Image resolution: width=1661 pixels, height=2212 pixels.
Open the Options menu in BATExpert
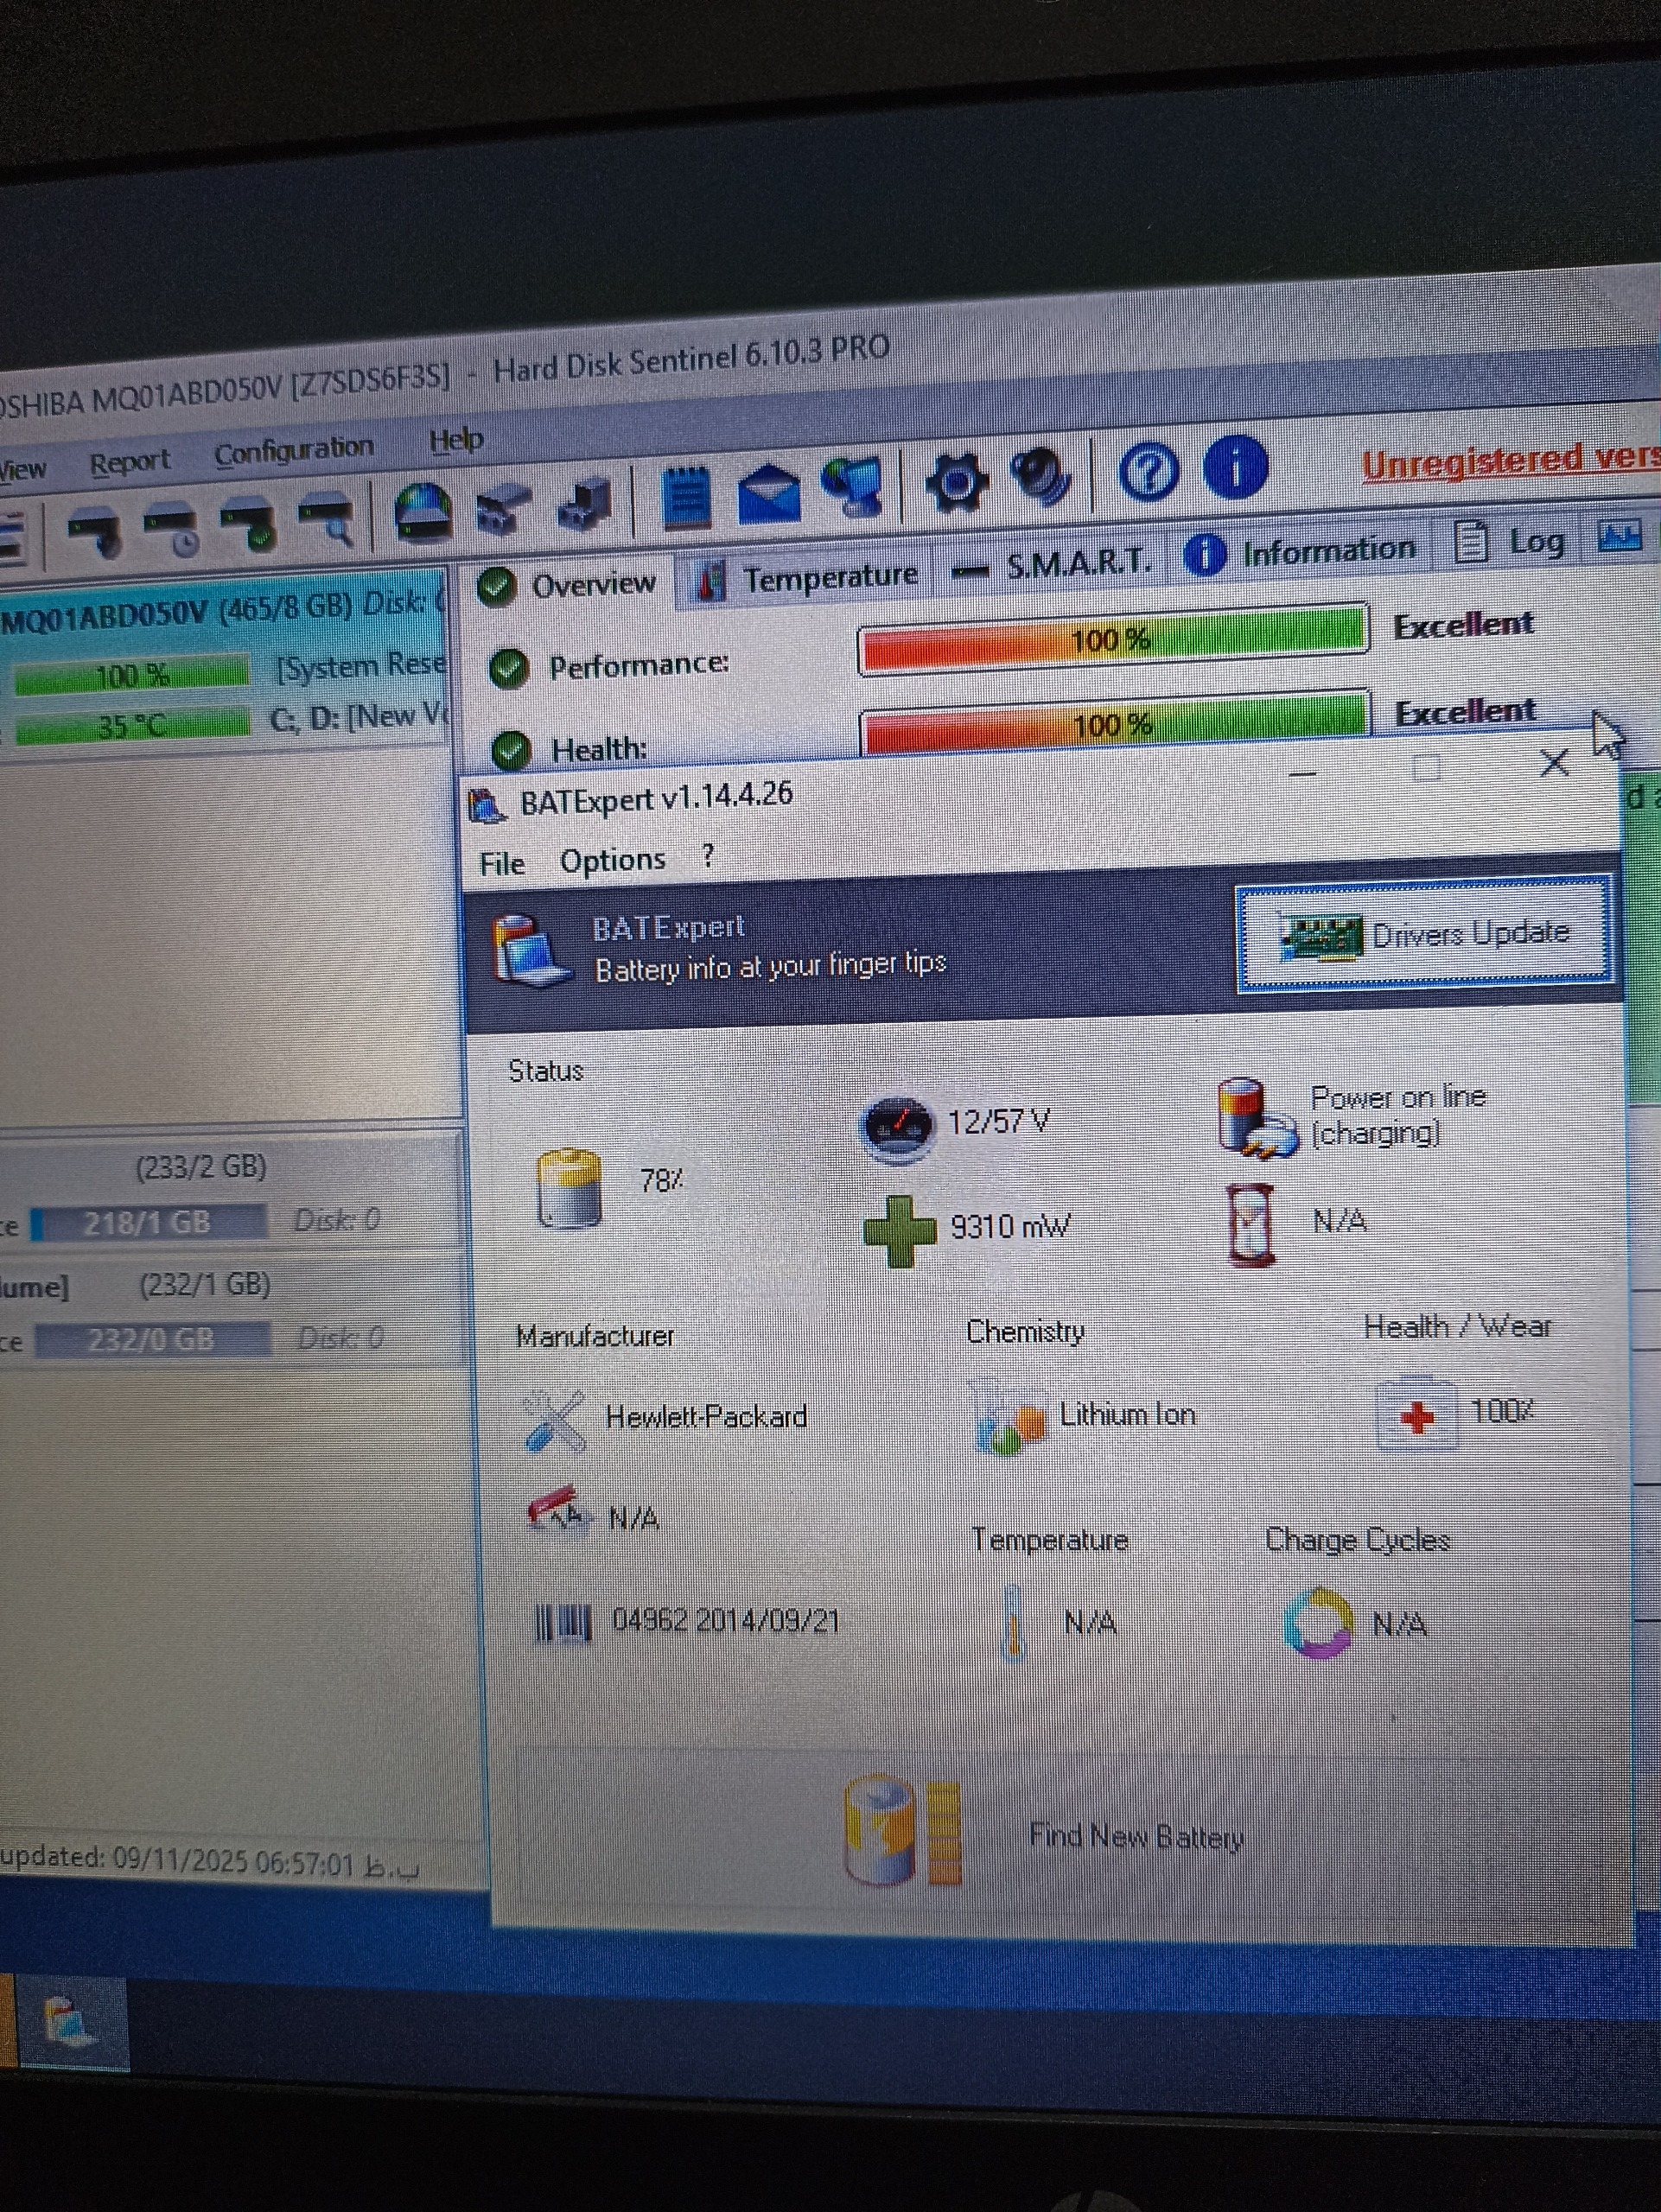pyautogui.click(x=612, y=860)
